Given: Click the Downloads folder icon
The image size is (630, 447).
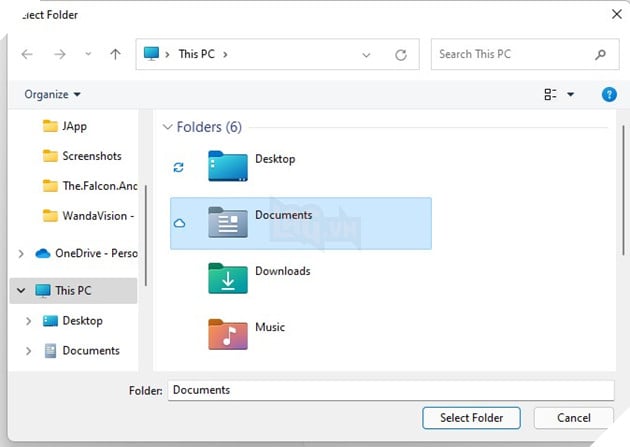Looking at the screenshot, I should coord(228,278).
